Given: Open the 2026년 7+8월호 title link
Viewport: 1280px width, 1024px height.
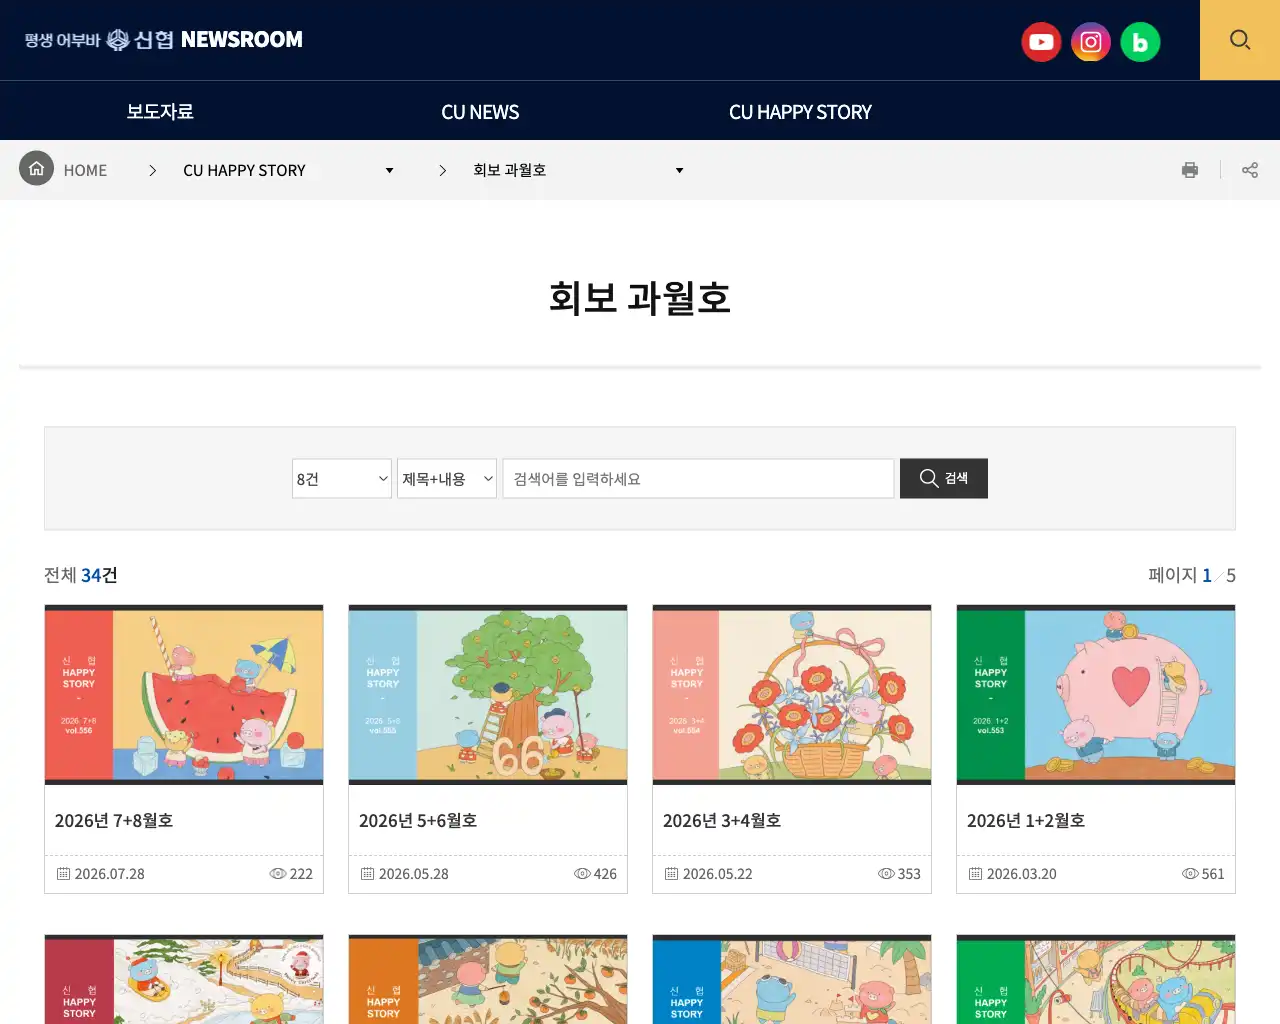Looking at the screenshot, I should 114,821.
